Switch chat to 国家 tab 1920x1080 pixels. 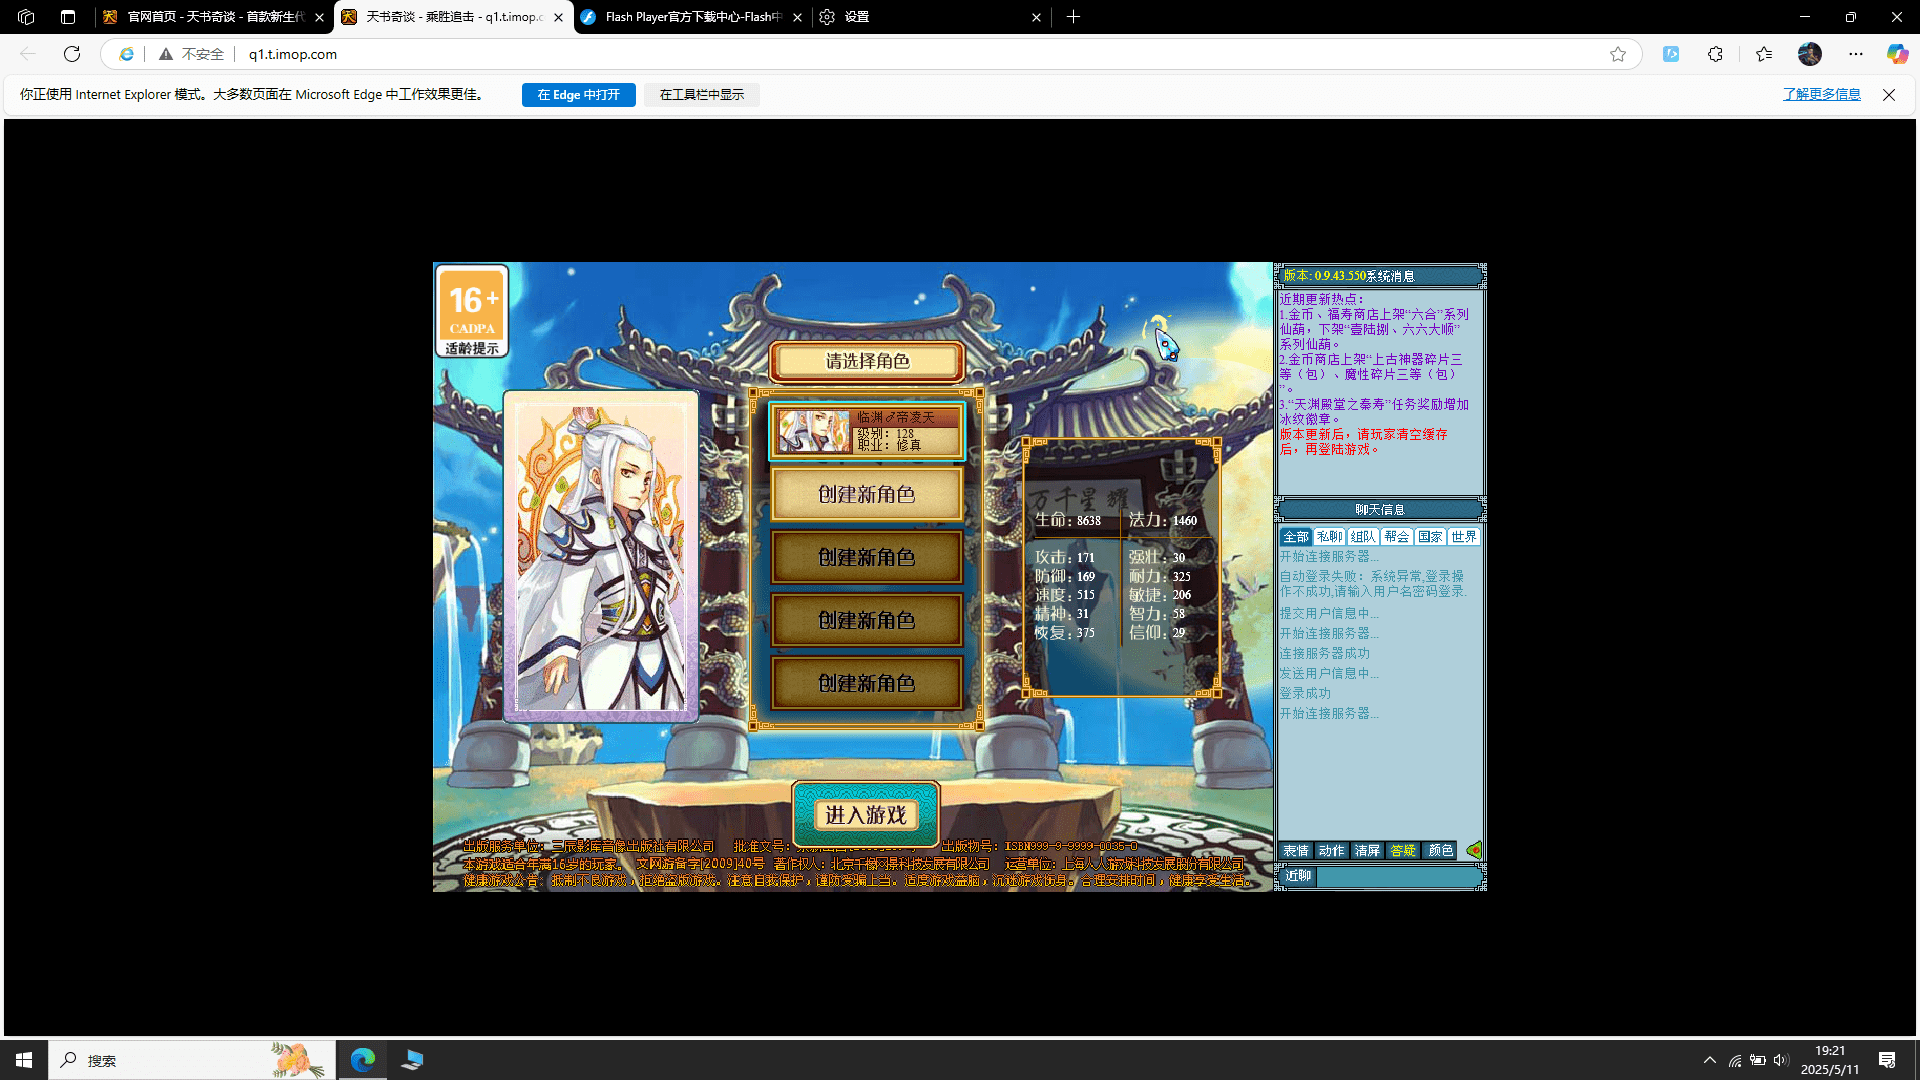[x=1430, y=537]
